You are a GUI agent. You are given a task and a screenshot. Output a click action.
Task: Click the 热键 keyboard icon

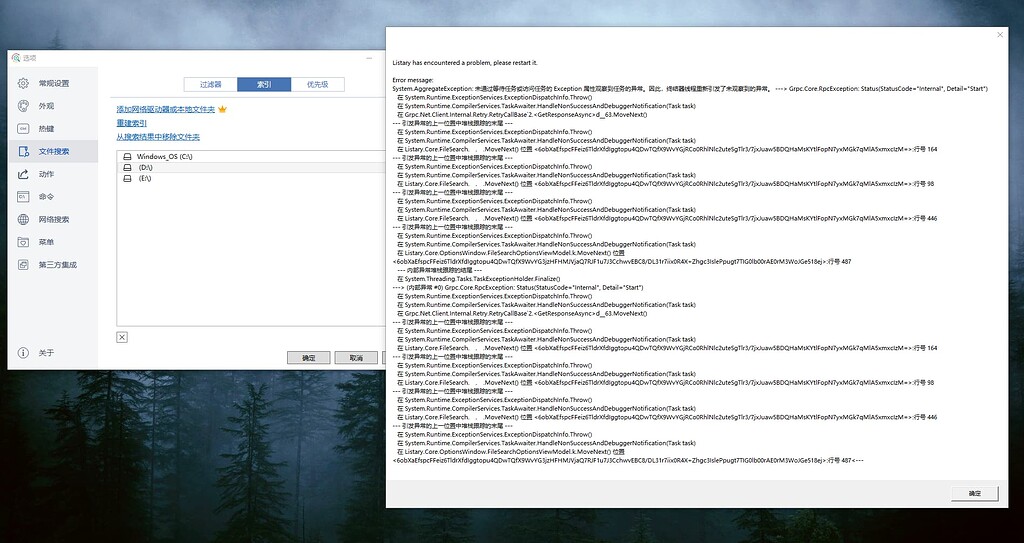[x=23, y=129]
